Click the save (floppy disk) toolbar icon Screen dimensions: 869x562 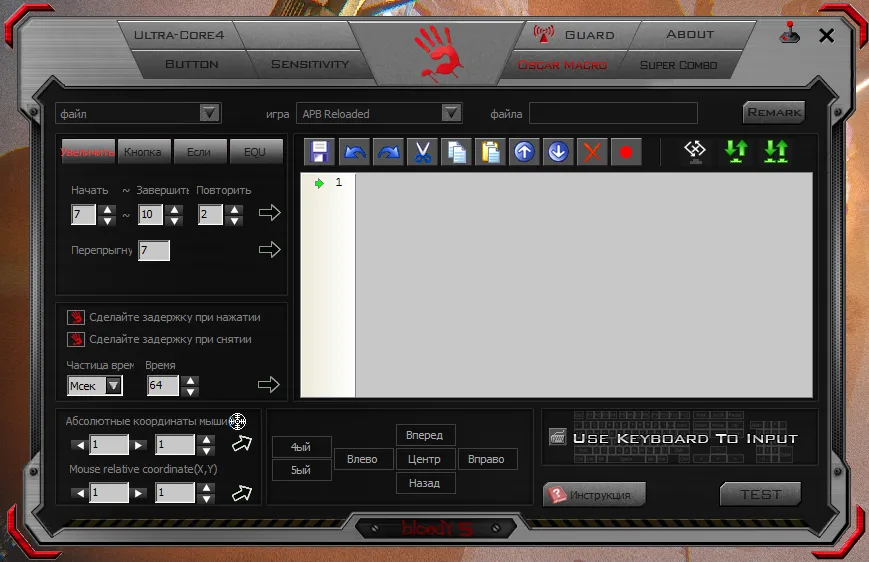(320, 152)
